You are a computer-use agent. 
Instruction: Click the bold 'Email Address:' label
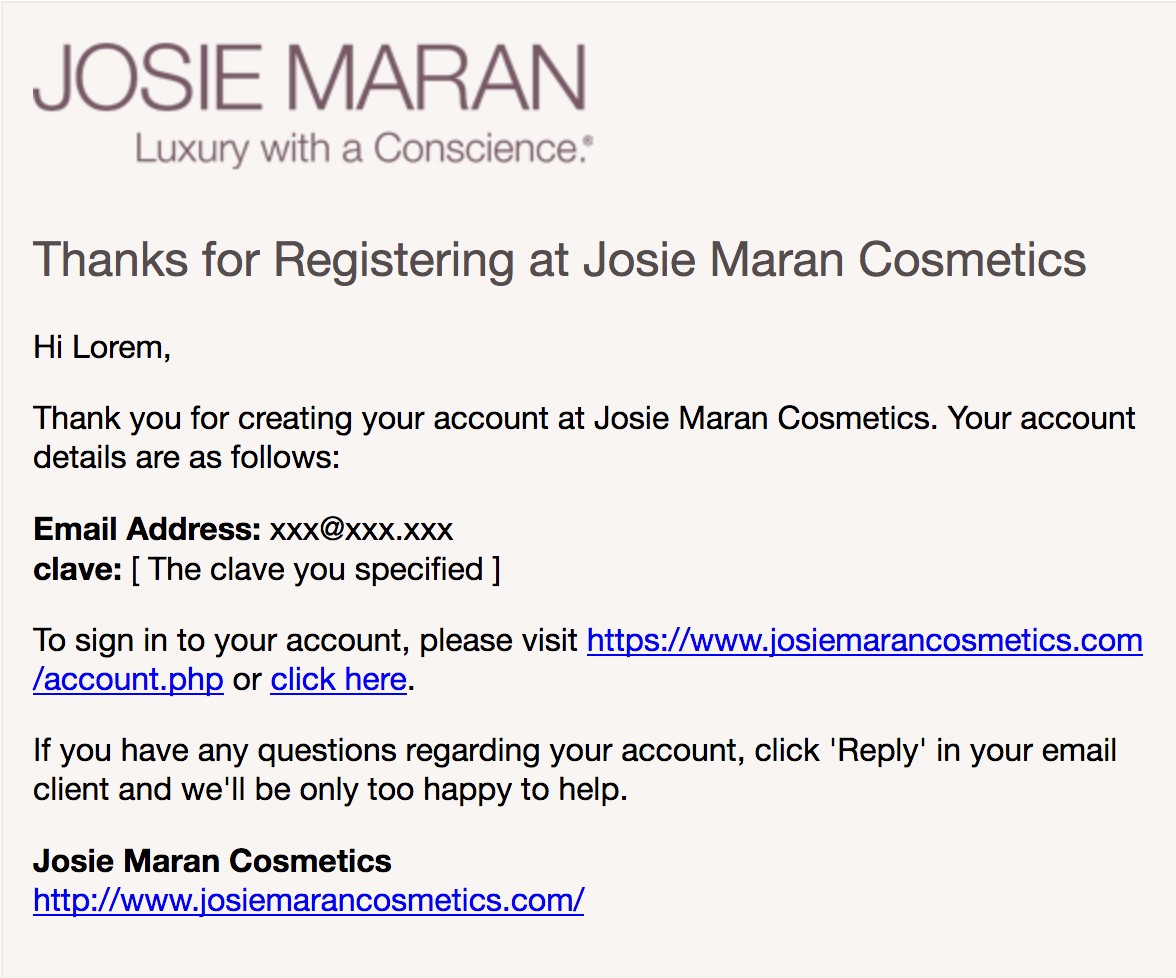click(x=147, y=529)
